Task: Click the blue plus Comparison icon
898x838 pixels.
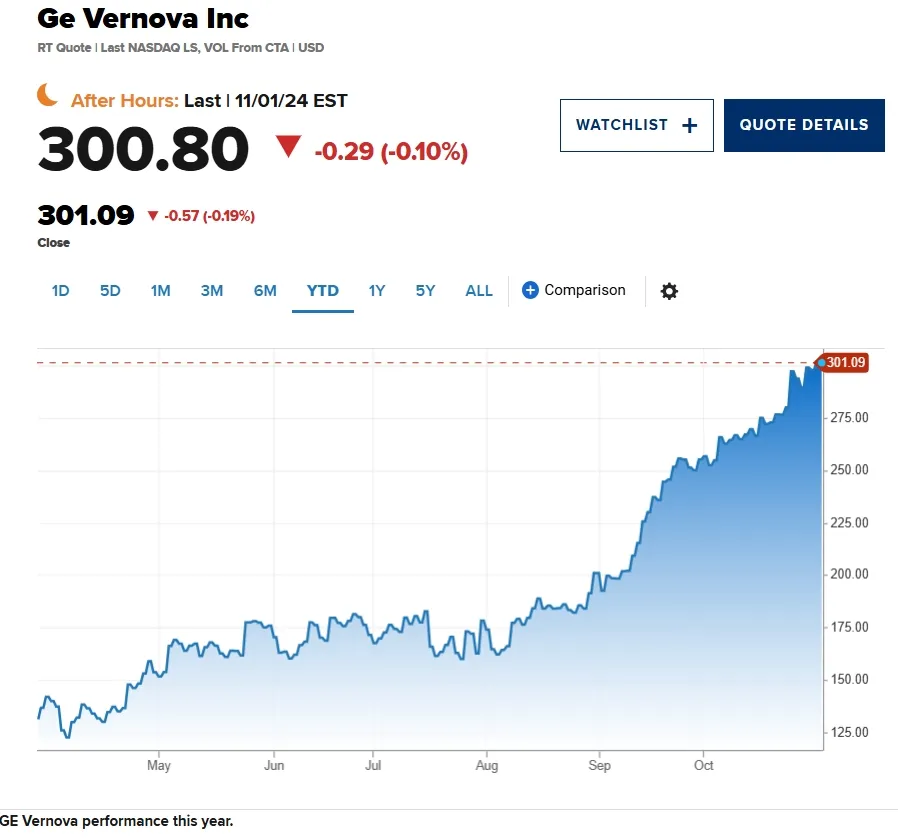Action: coord(530,290)
